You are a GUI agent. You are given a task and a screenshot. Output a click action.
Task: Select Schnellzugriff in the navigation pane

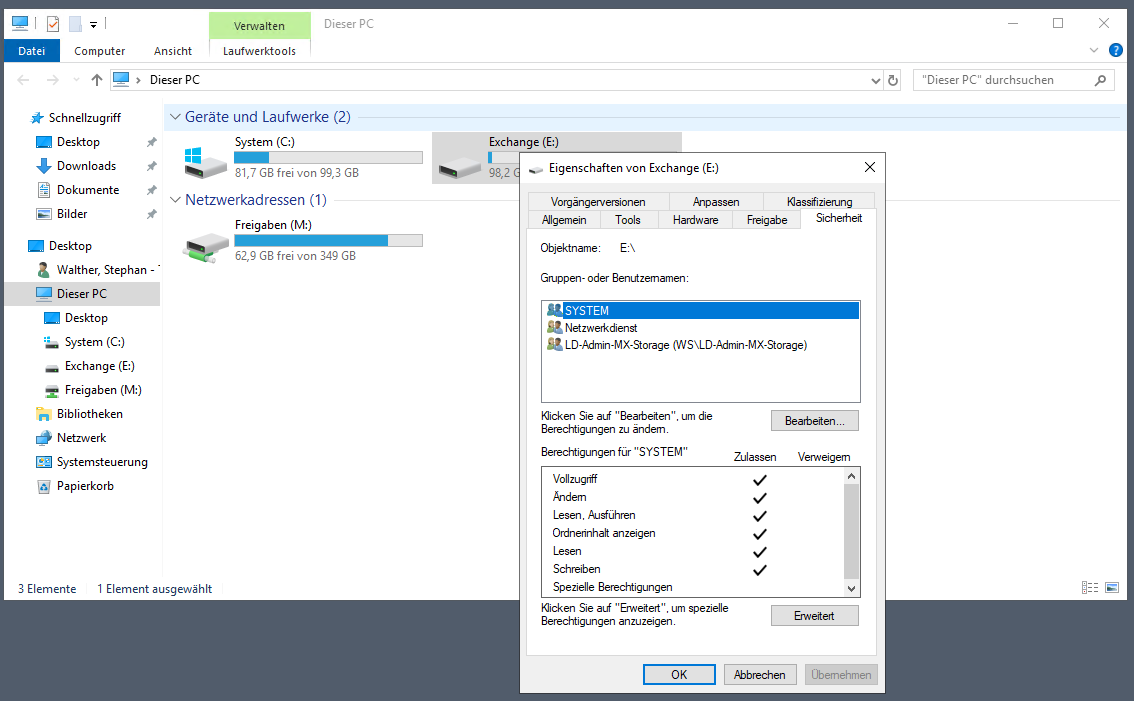click(84, 117)
